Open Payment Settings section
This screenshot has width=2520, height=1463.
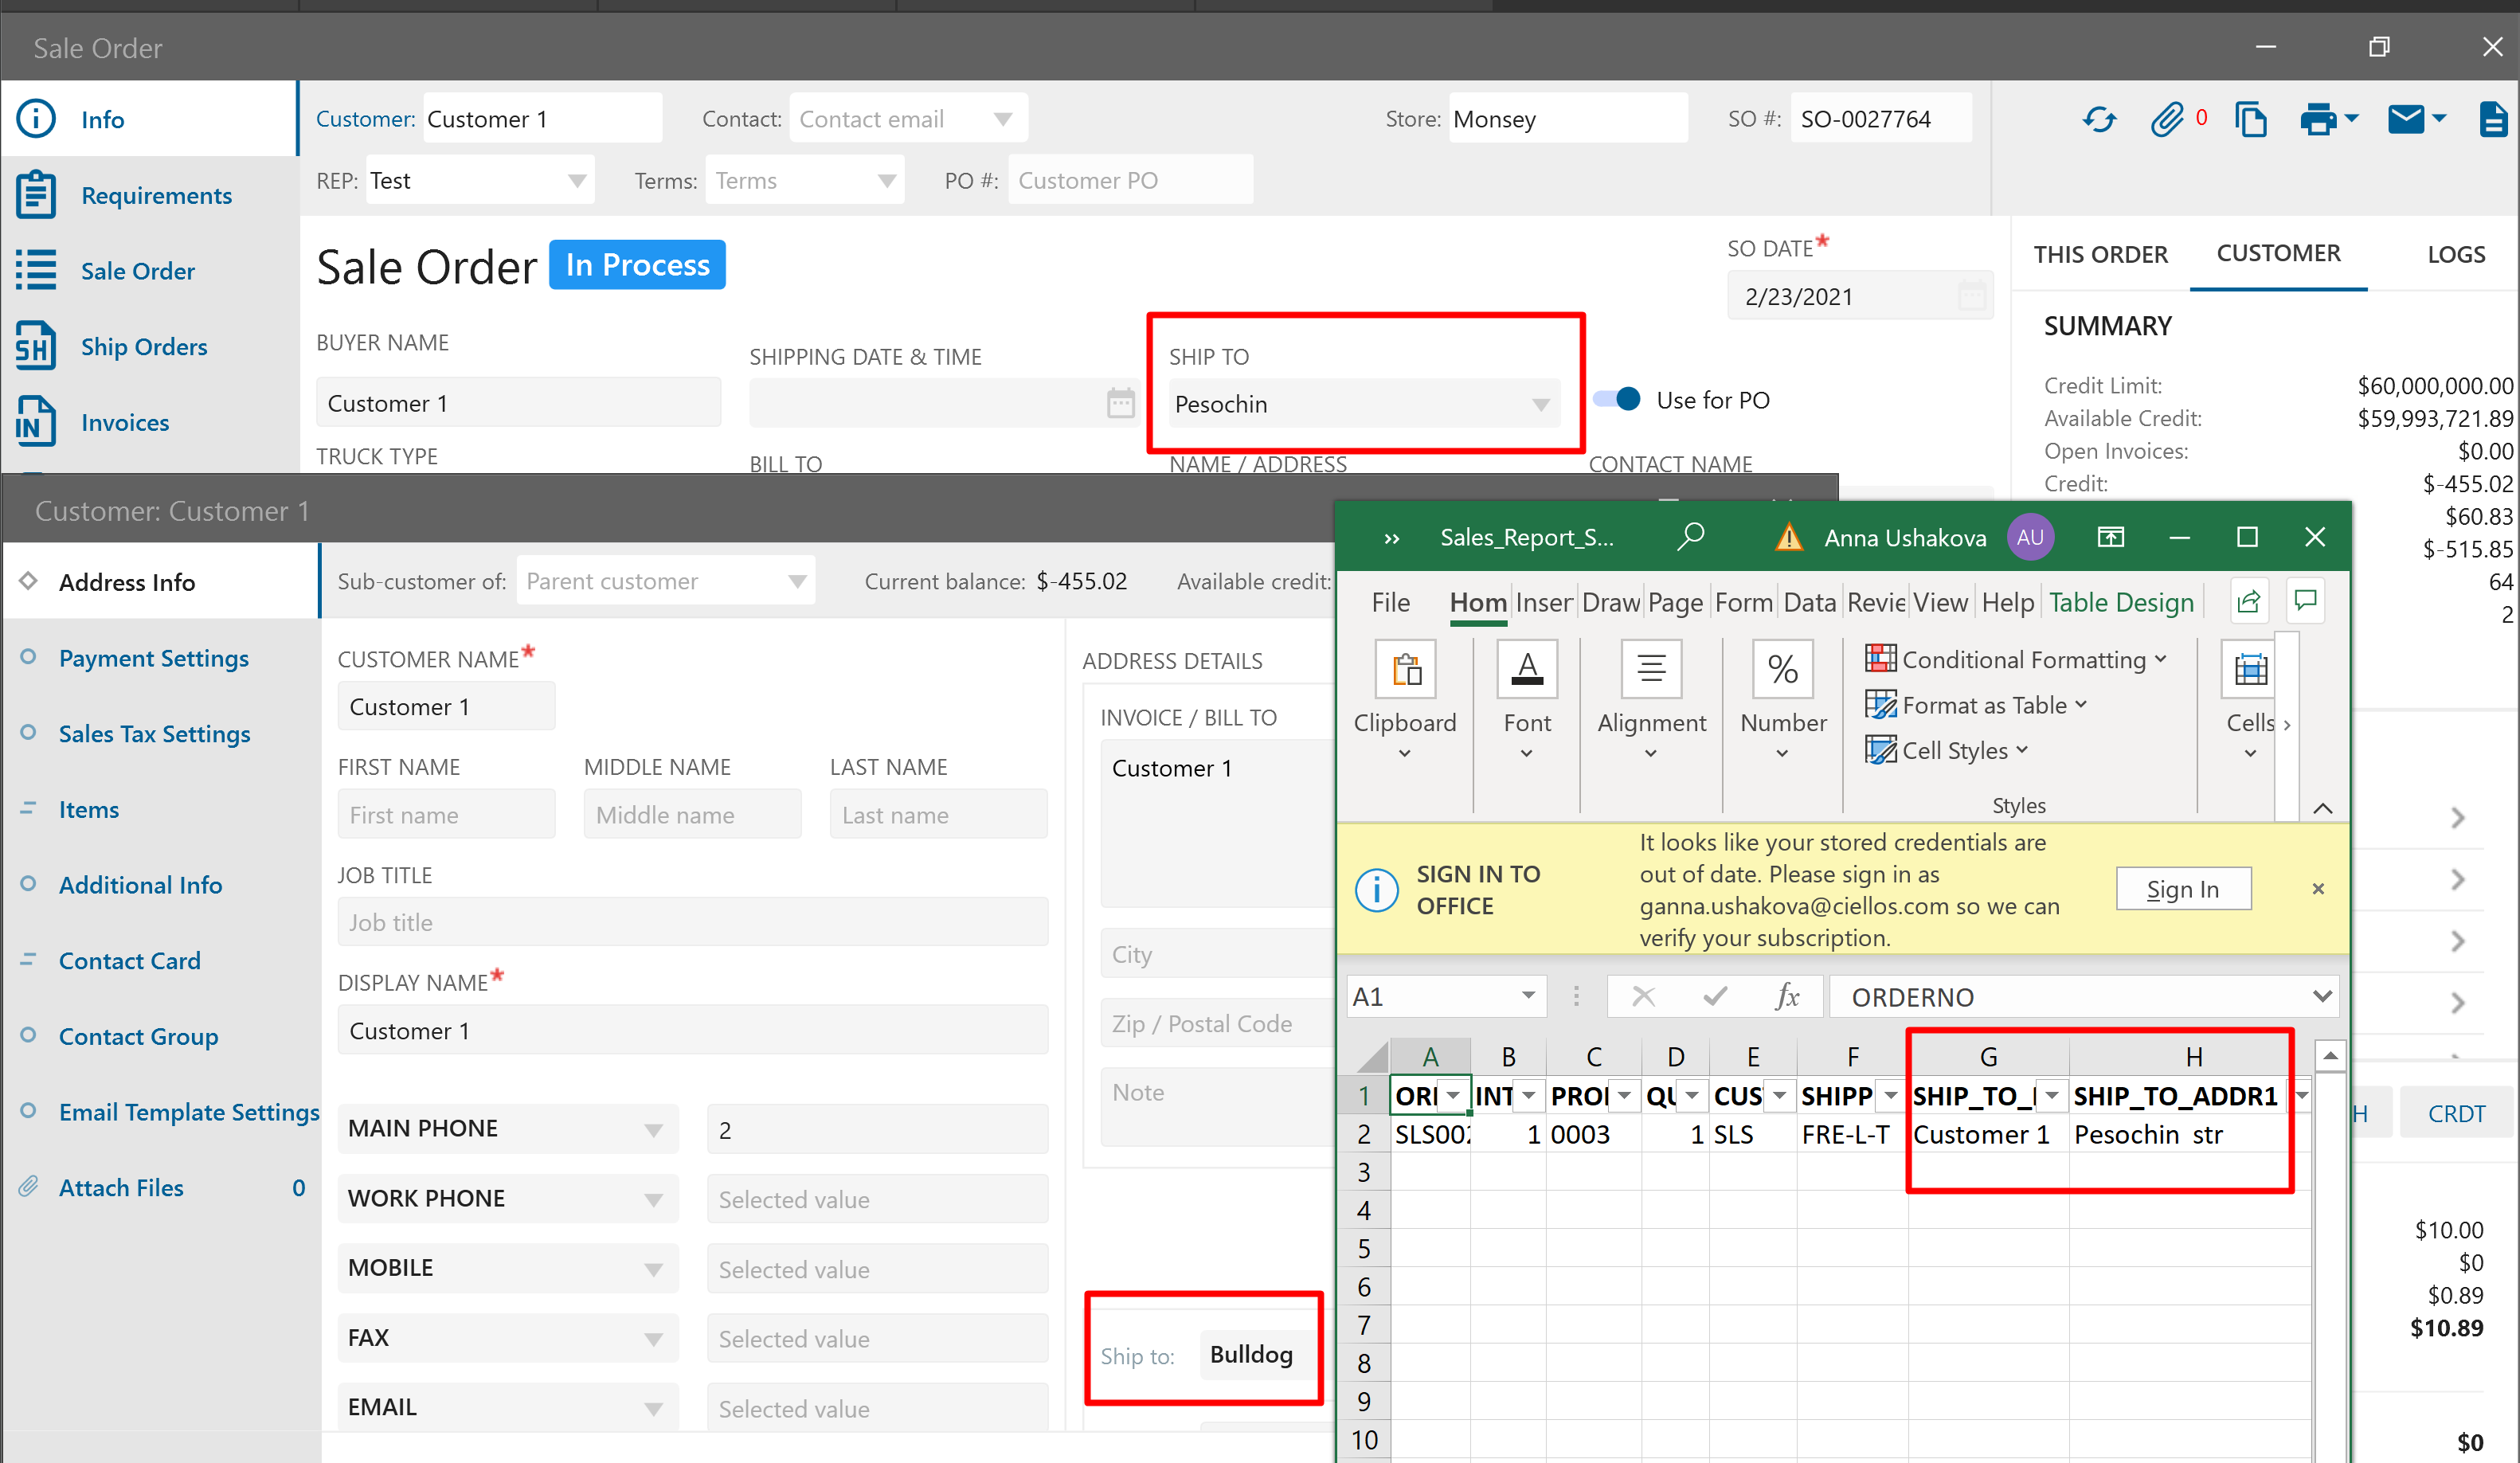(x=153, y=658)
